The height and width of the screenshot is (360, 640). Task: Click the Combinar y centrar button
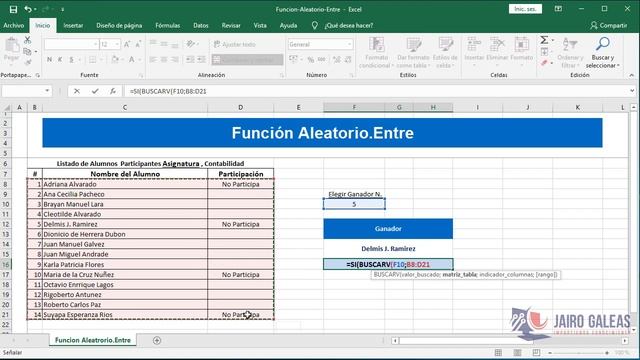247,60
